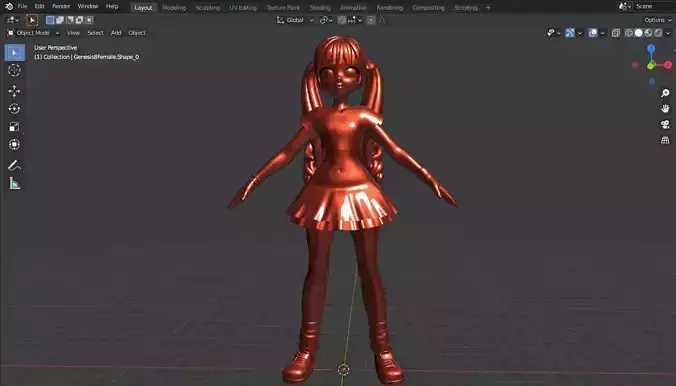Image resolution: width=676 pixels, height=386 pixels.
Task: Click the blue Z axis gizmo ball
Action: click(651, 49)
